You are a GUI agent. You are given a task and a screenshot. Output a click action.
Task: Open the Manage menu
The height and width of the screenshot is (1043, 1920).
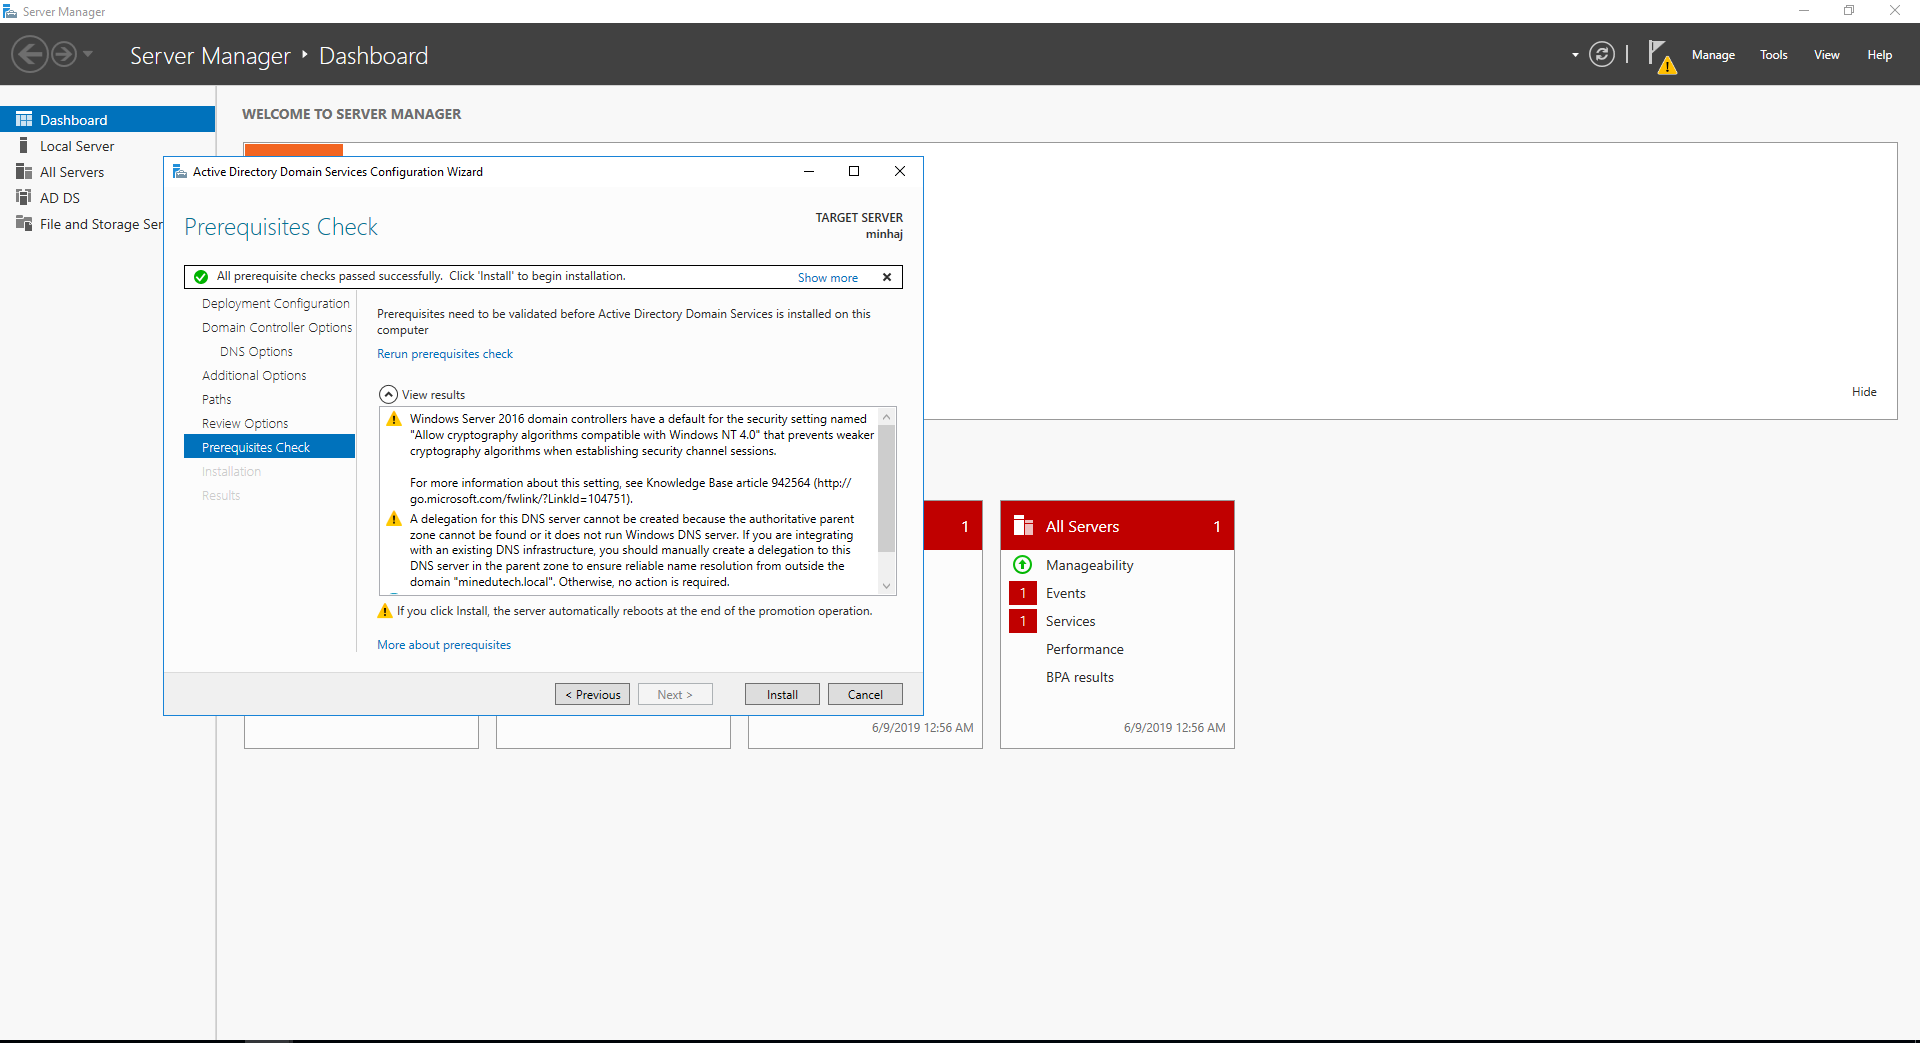tap(1712, 55)
